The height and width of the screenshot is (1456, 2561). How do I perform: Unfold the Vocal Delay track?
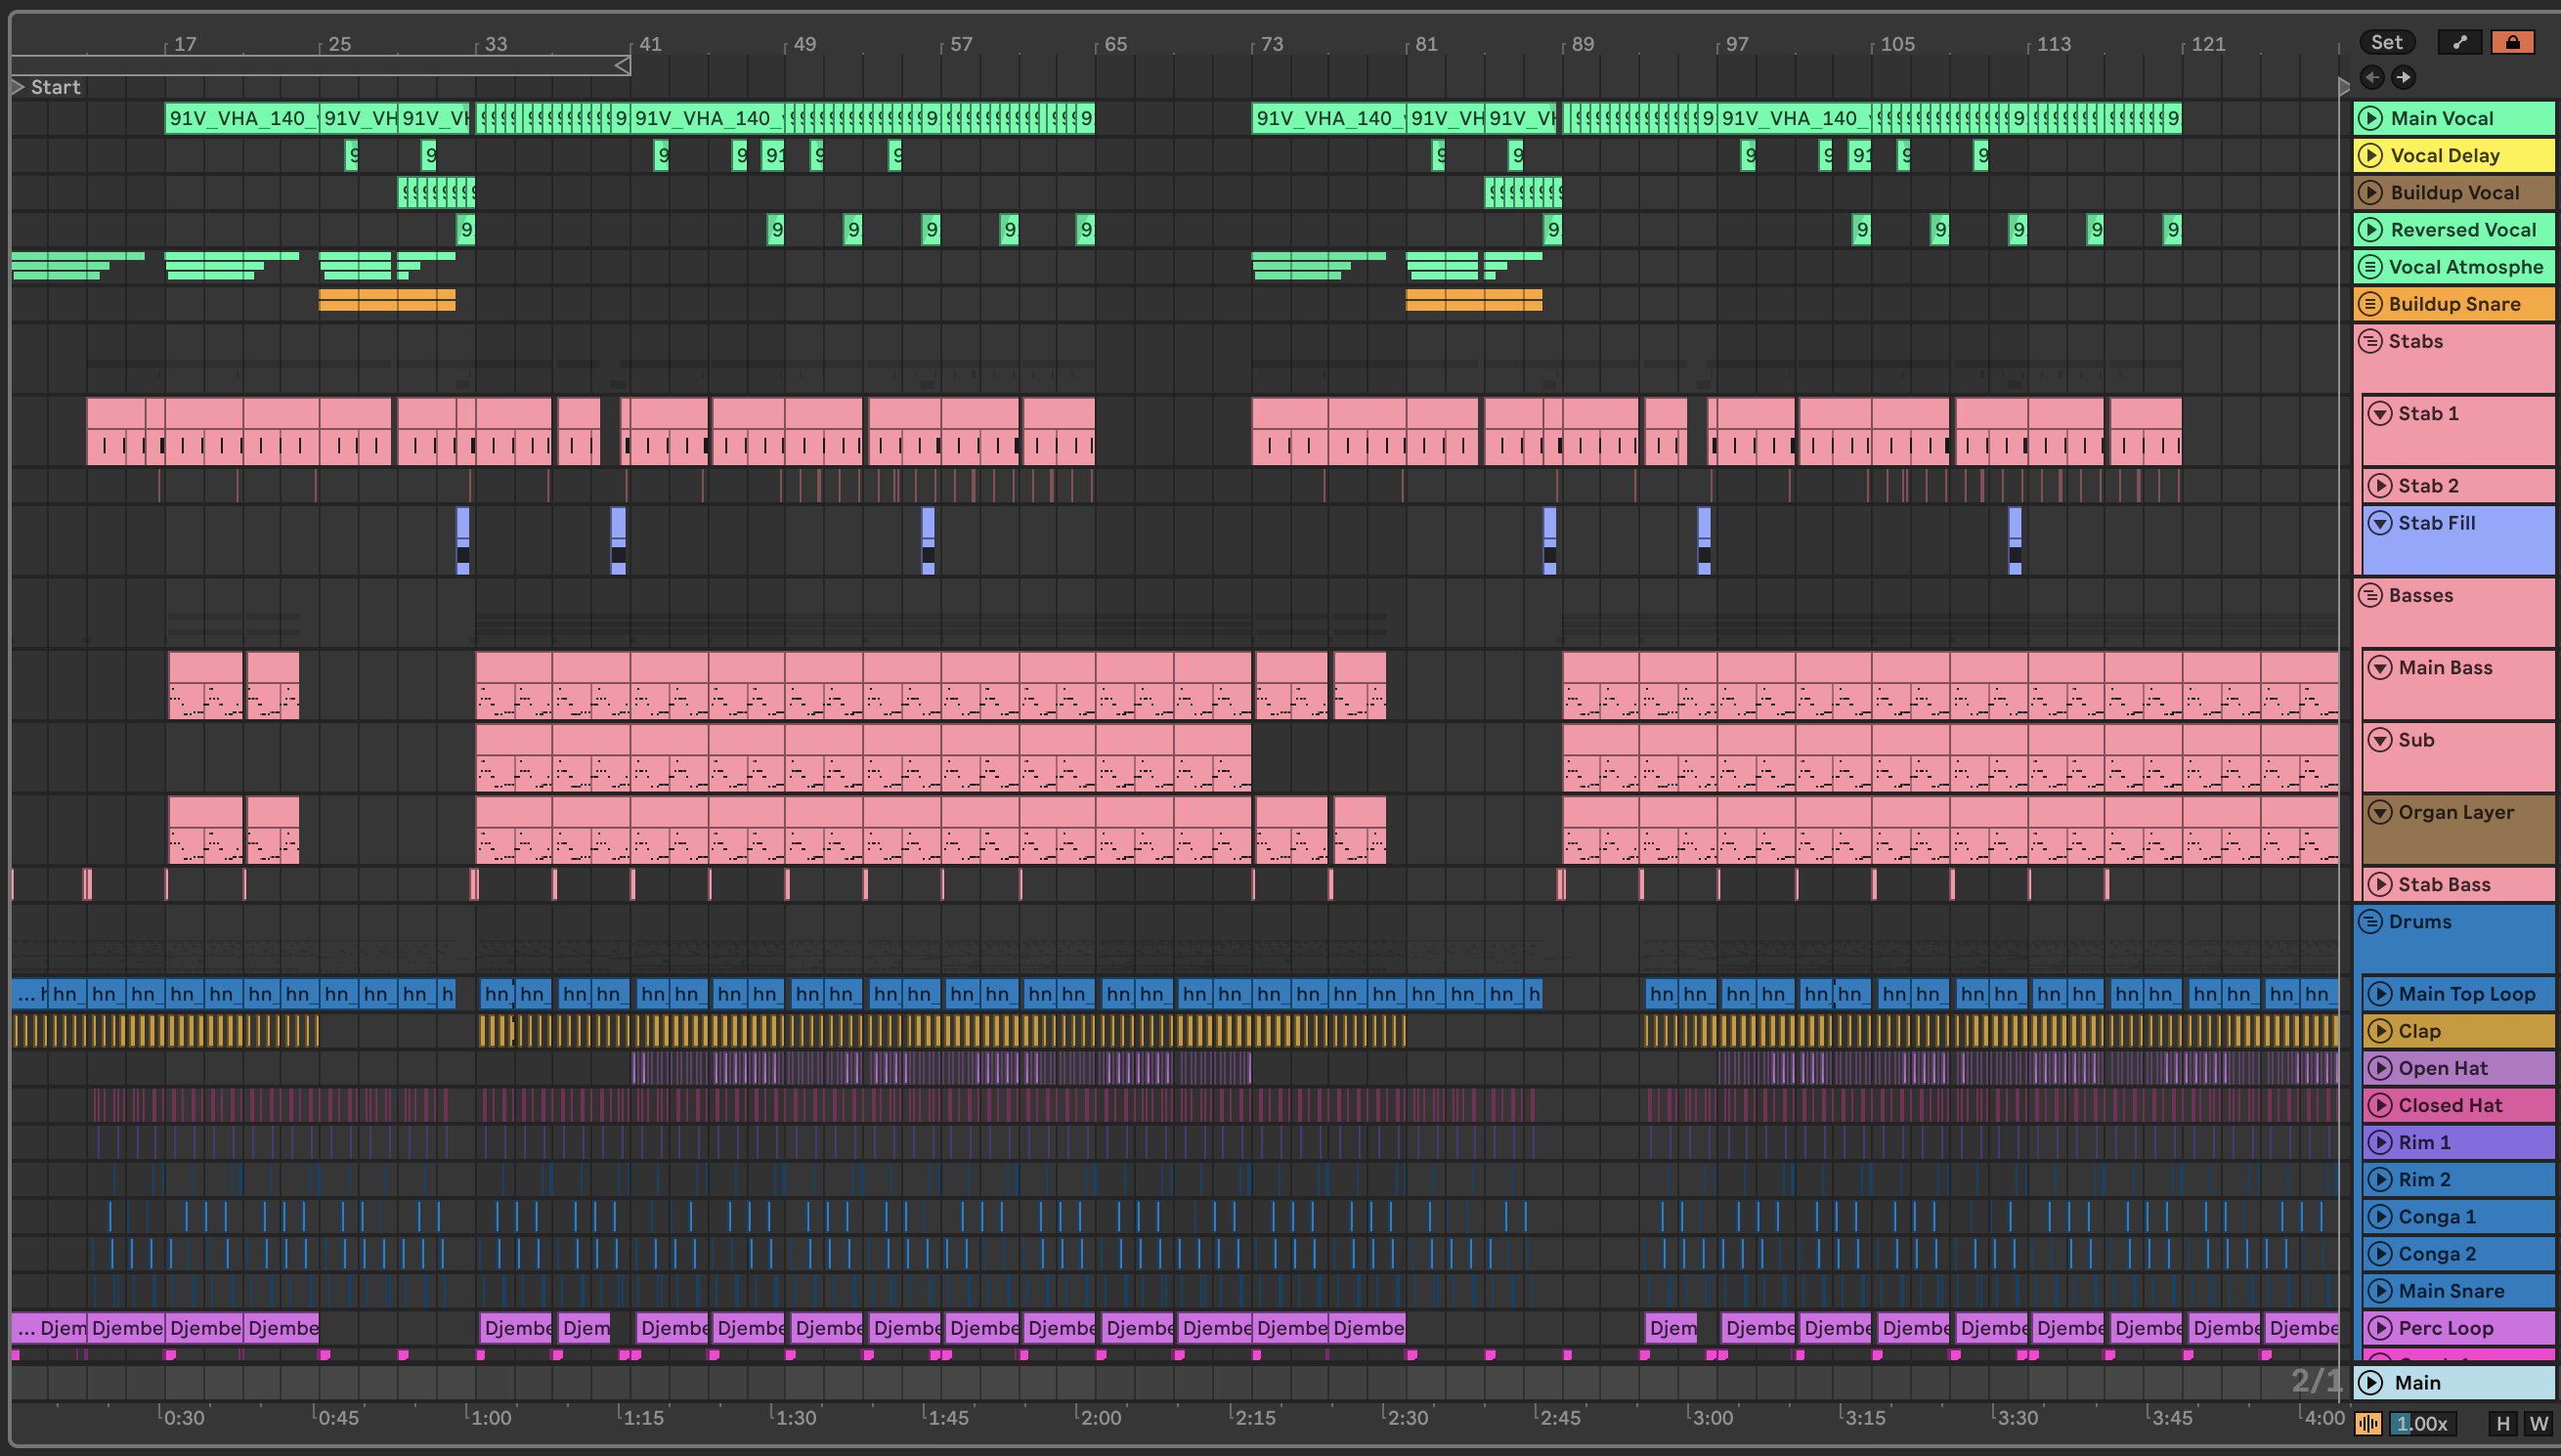[2370, 155]
